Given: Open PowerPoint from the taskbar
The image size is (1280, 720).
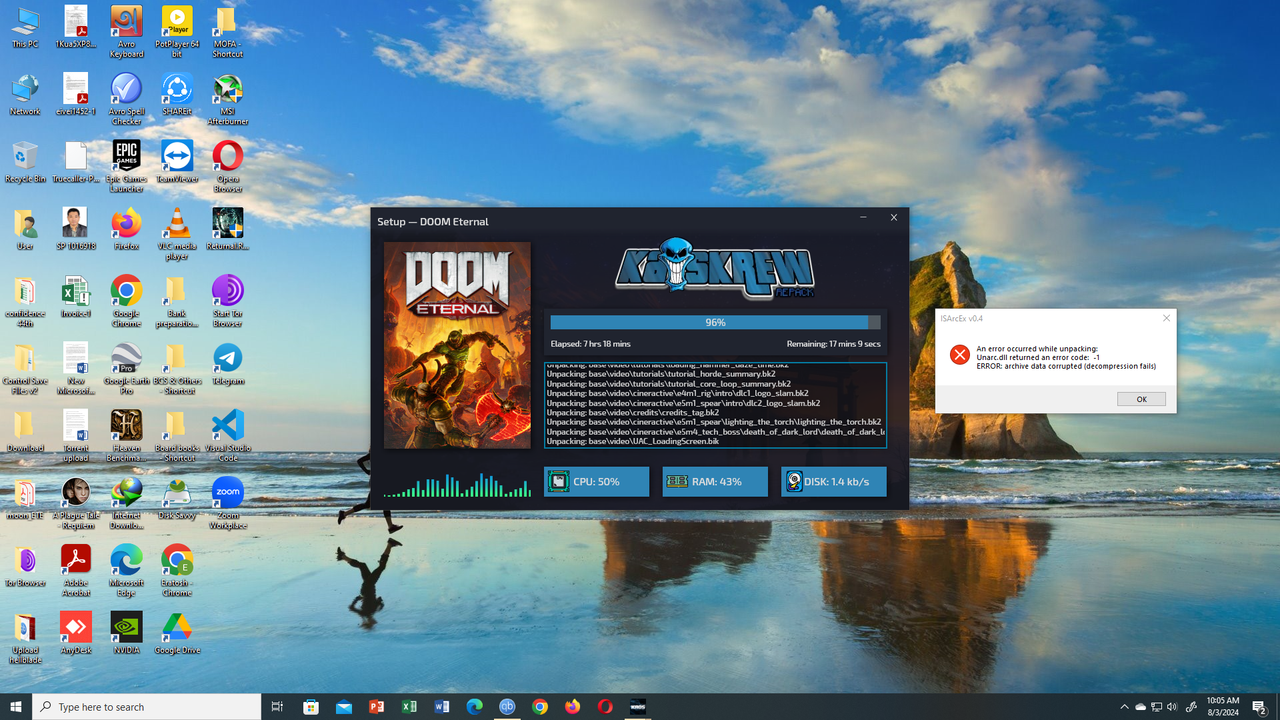Looking at the screenshot, I should (x=376, y=706).
